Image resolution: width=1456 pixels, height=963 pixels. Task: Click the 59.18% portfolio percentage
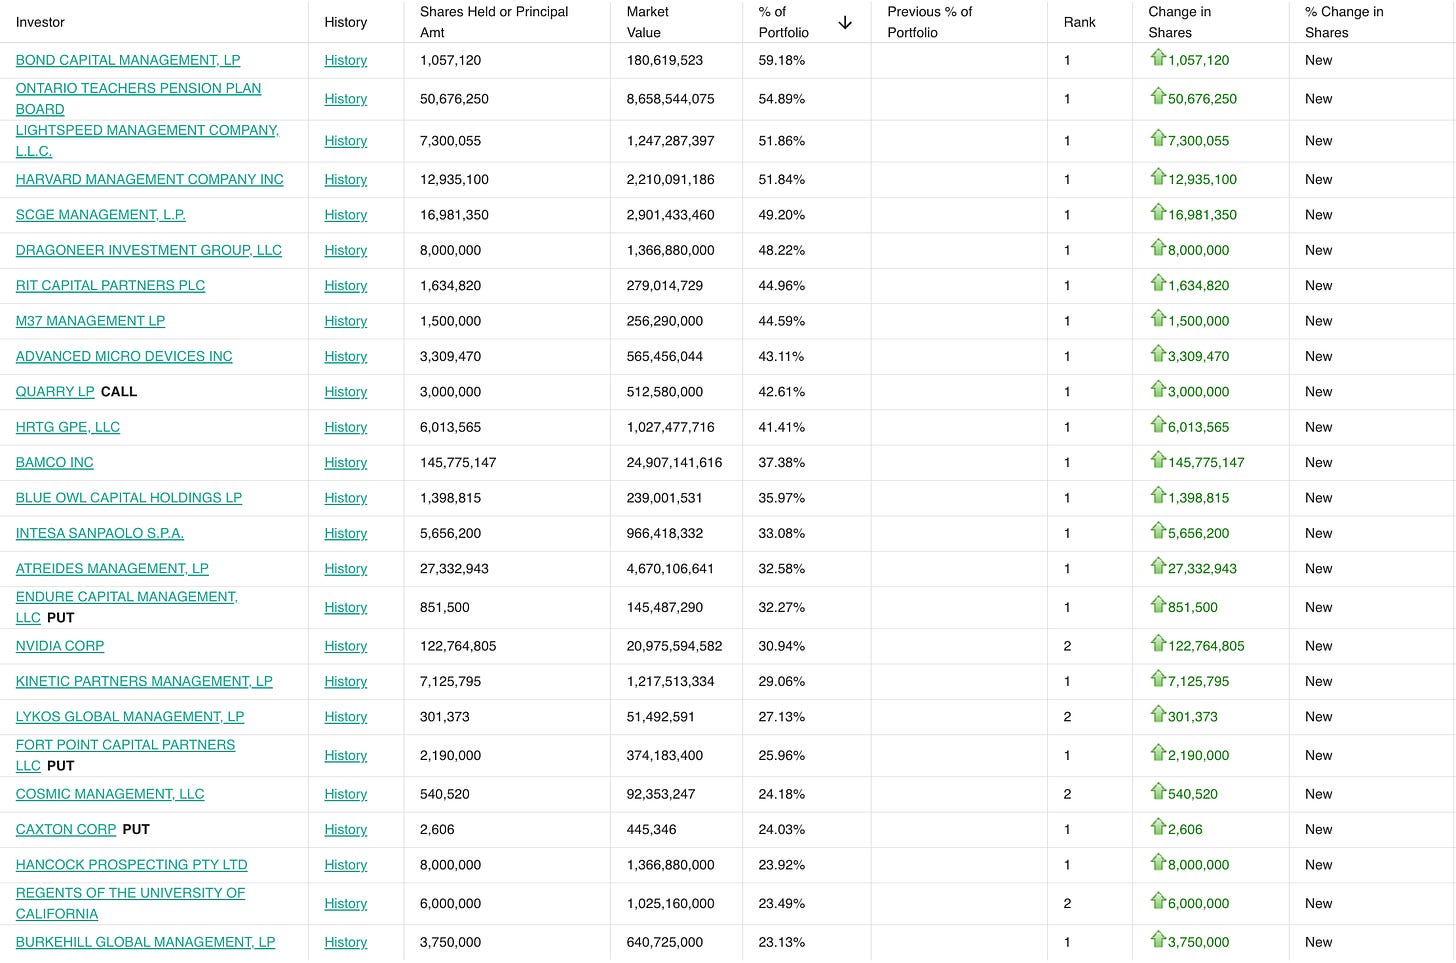click(x=782, y=60)
